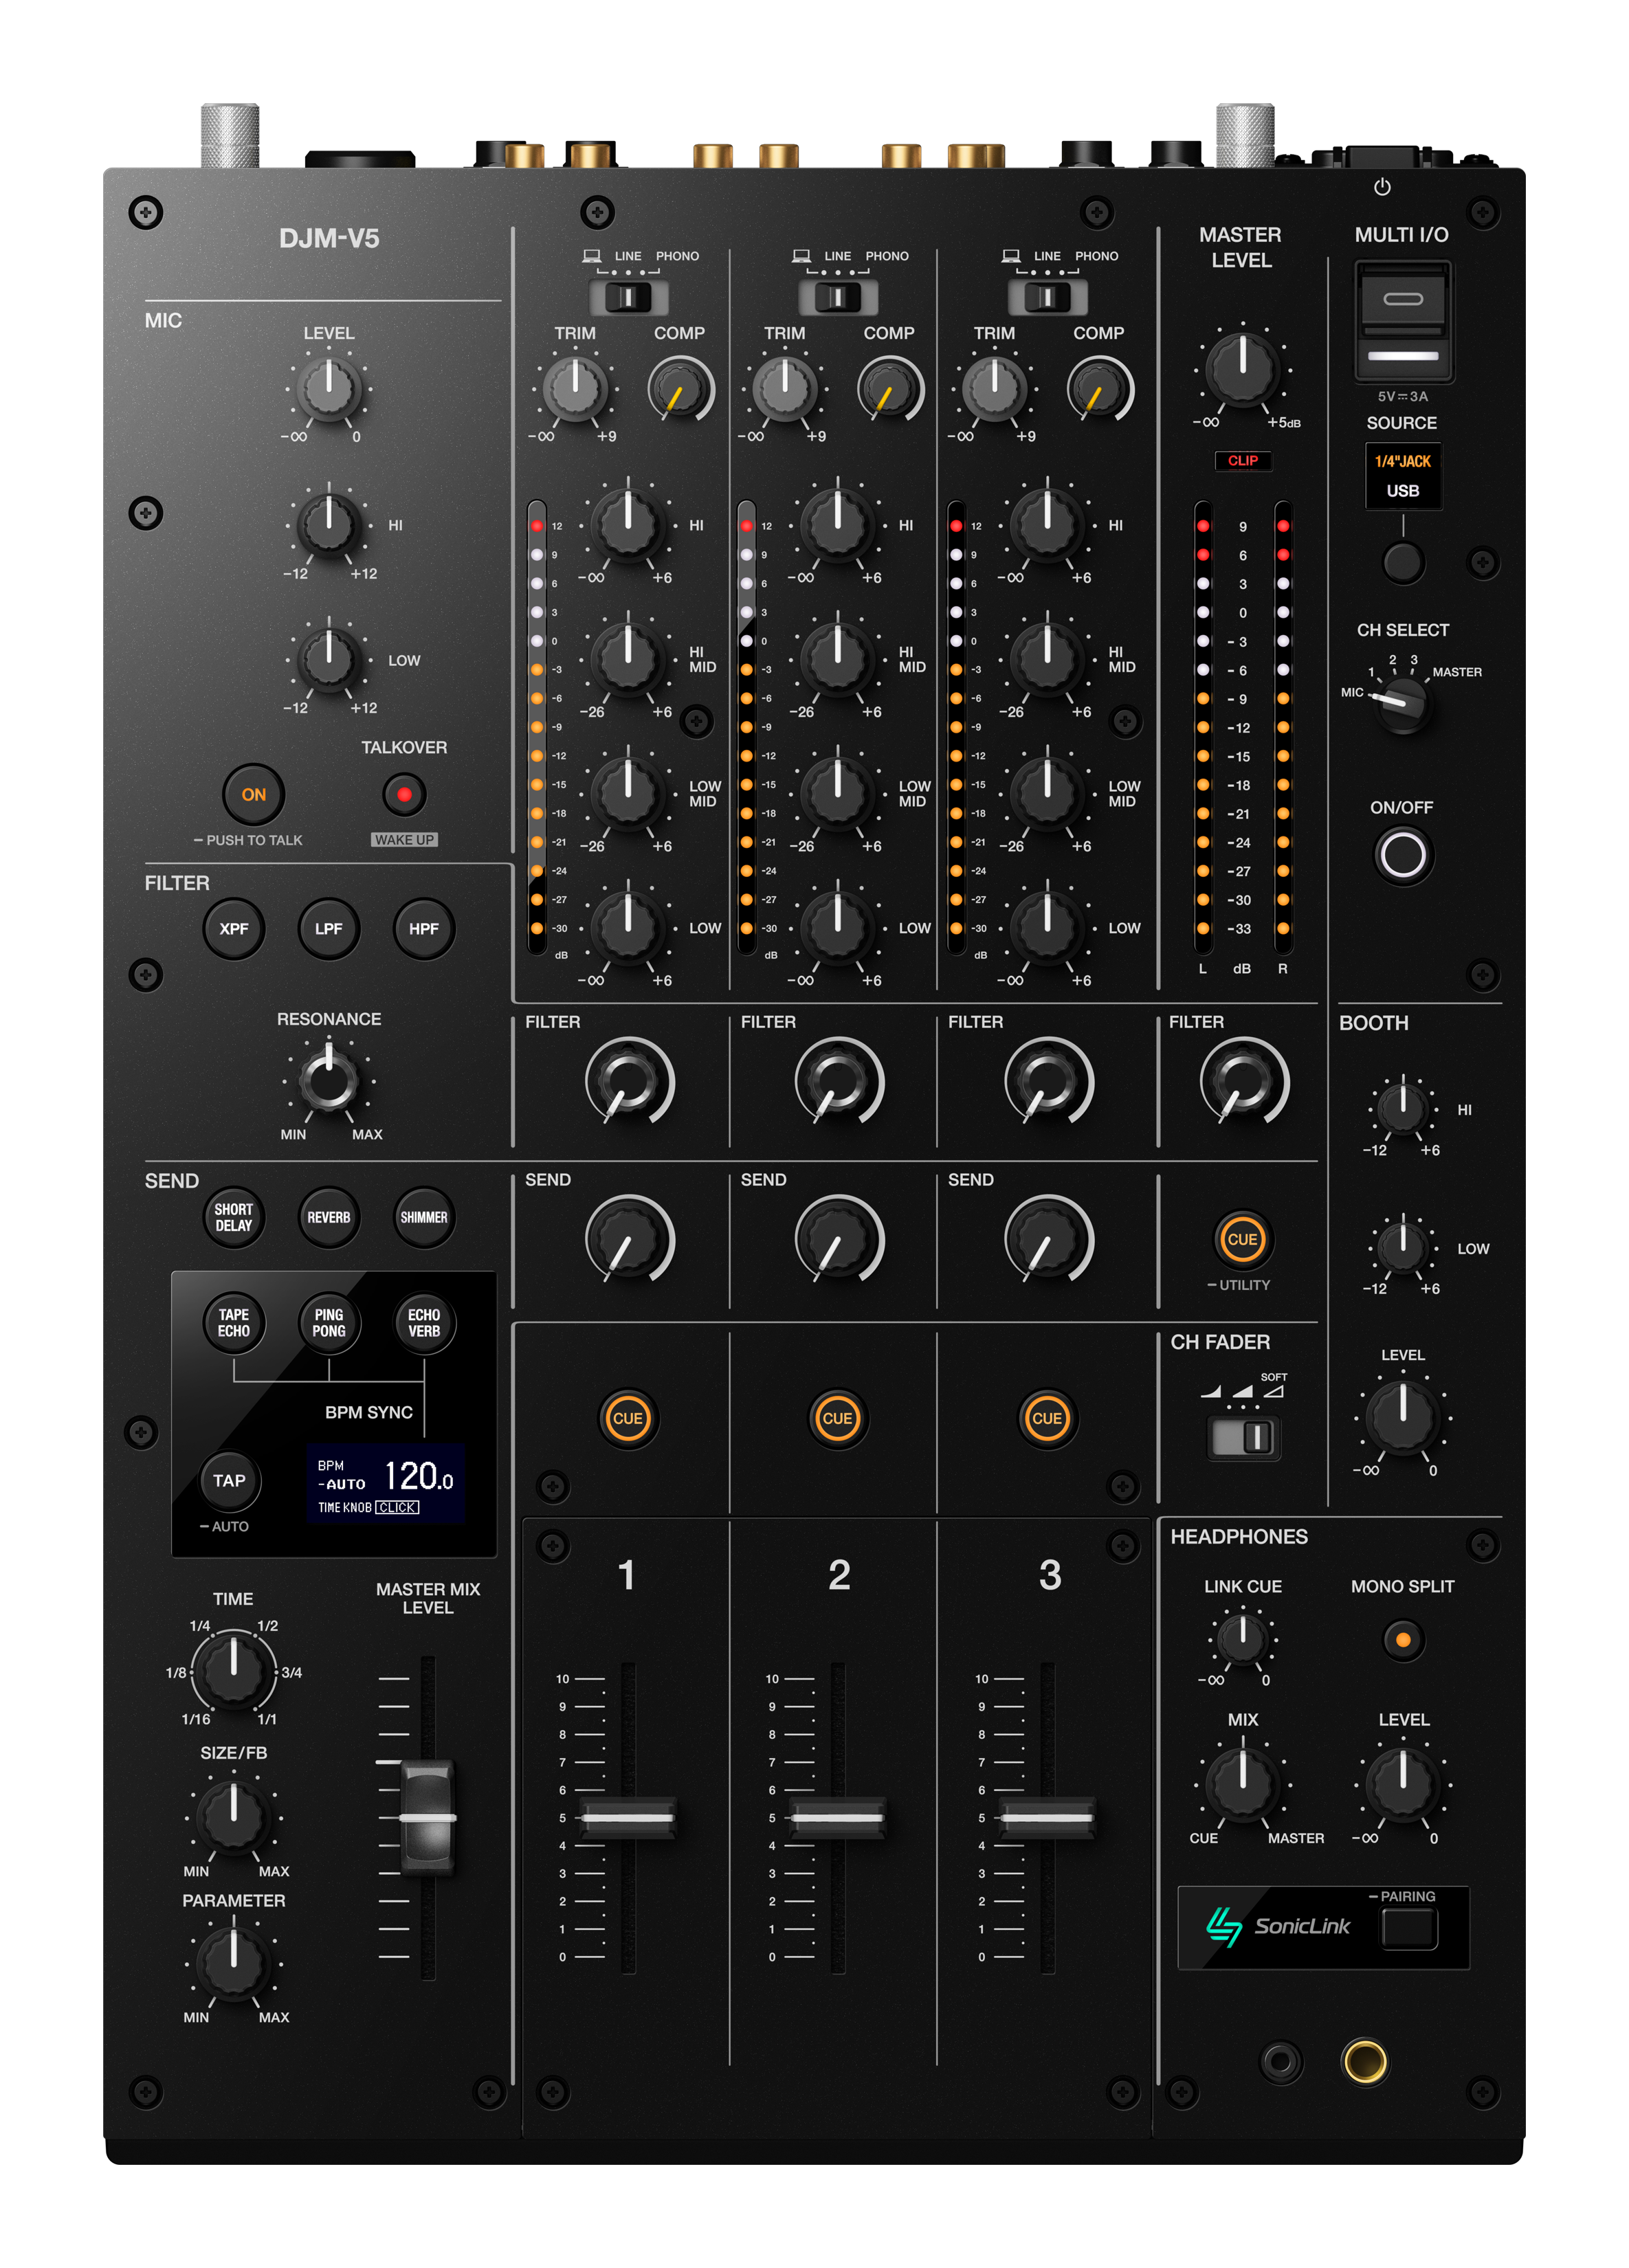Select the HPF filter button
This screenshot has width=1629, height=2268.
[x=423, y=928]
